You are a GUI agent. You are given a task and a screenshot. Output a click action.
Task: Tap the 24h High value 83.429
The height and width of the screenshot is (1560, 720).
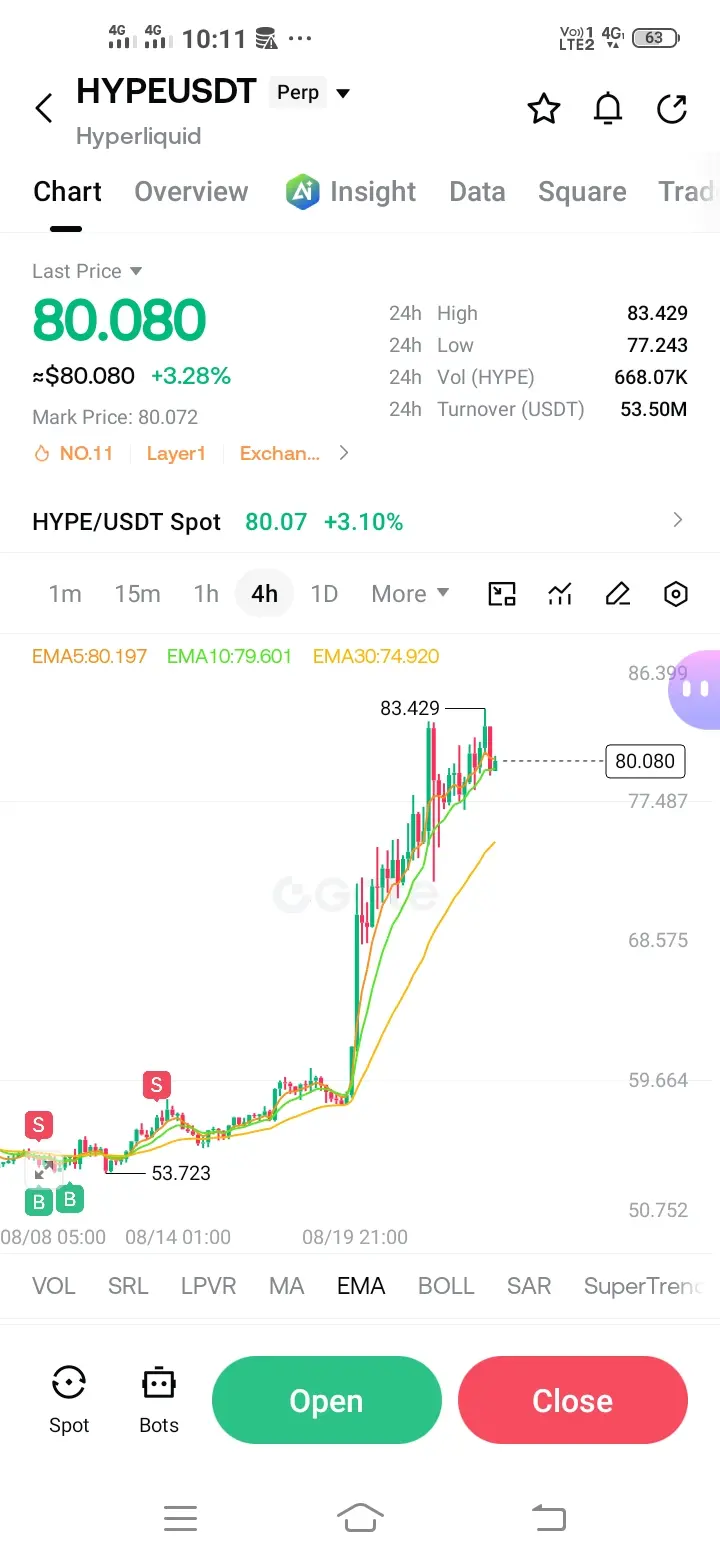(657, 313)
